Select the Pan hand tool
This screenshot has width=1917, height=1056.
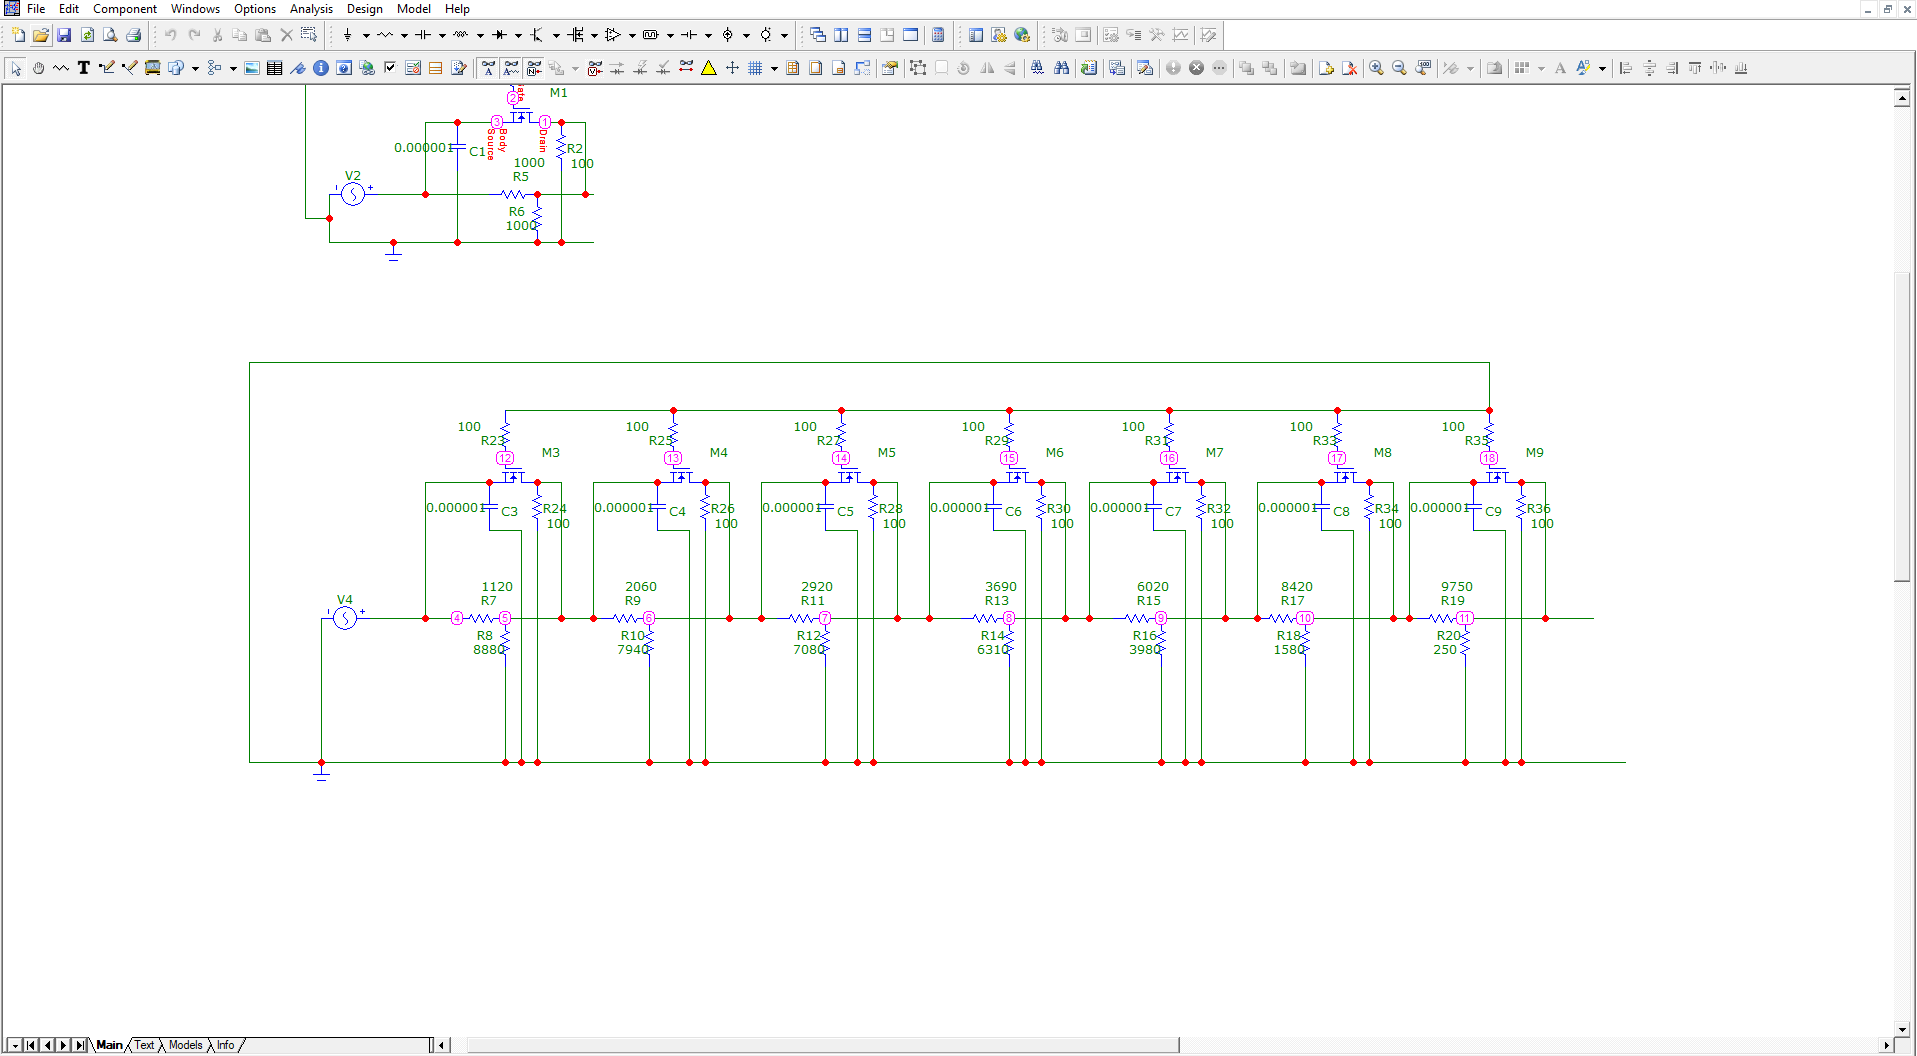tap(38, 68)
